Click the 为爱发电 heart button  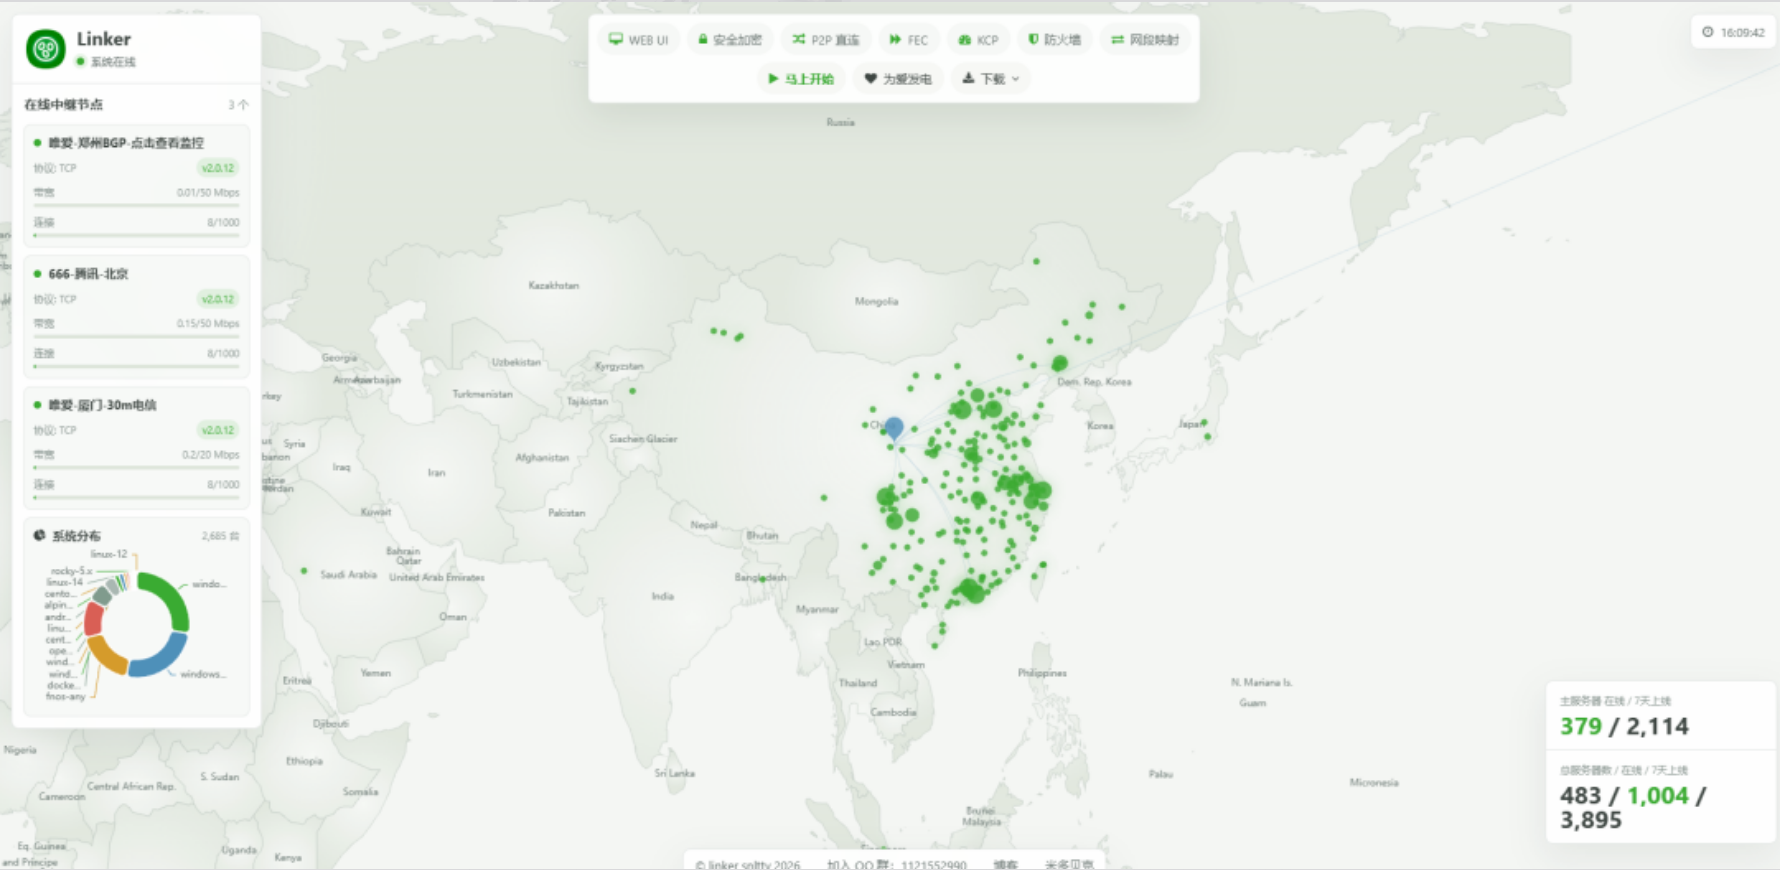point(898,78)
